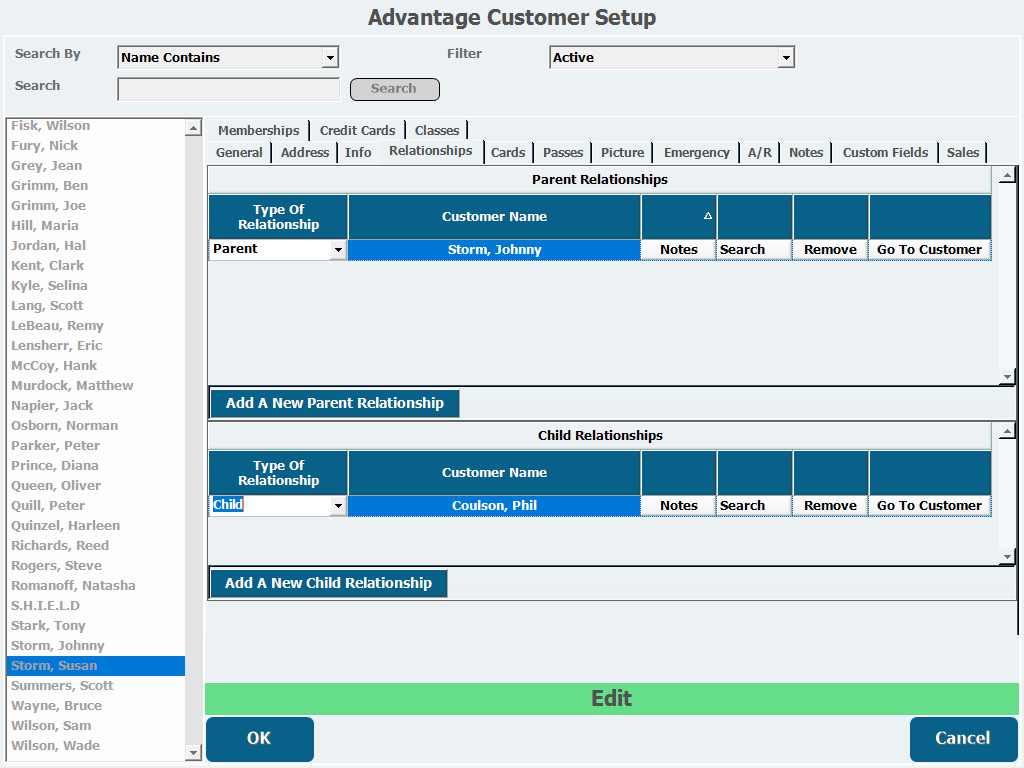Click Search in Coulson, Phil row
The height and width of the screenshot is (768, 1024).
[754, 505]
